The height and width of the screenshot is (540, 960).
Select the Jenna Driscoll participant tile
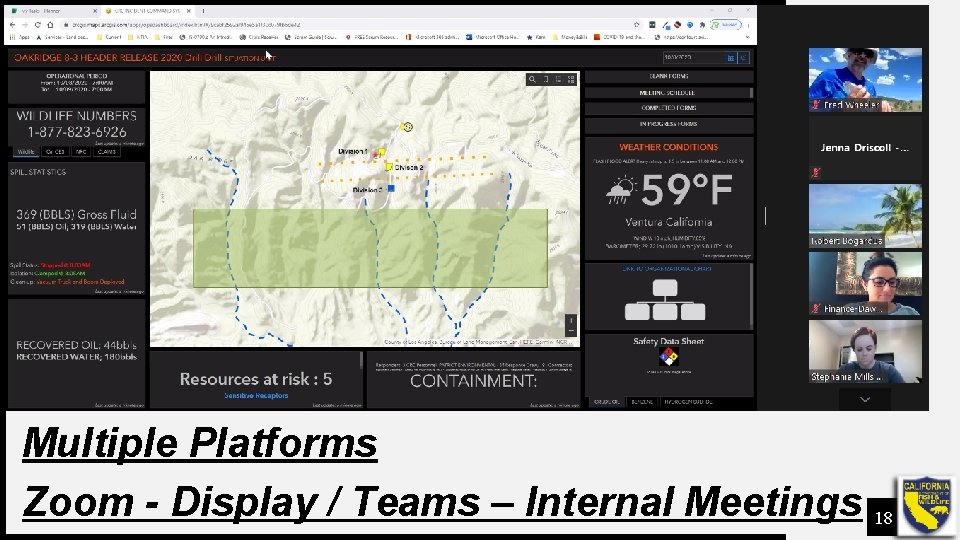pyautogui.click(x=864, y=148)
